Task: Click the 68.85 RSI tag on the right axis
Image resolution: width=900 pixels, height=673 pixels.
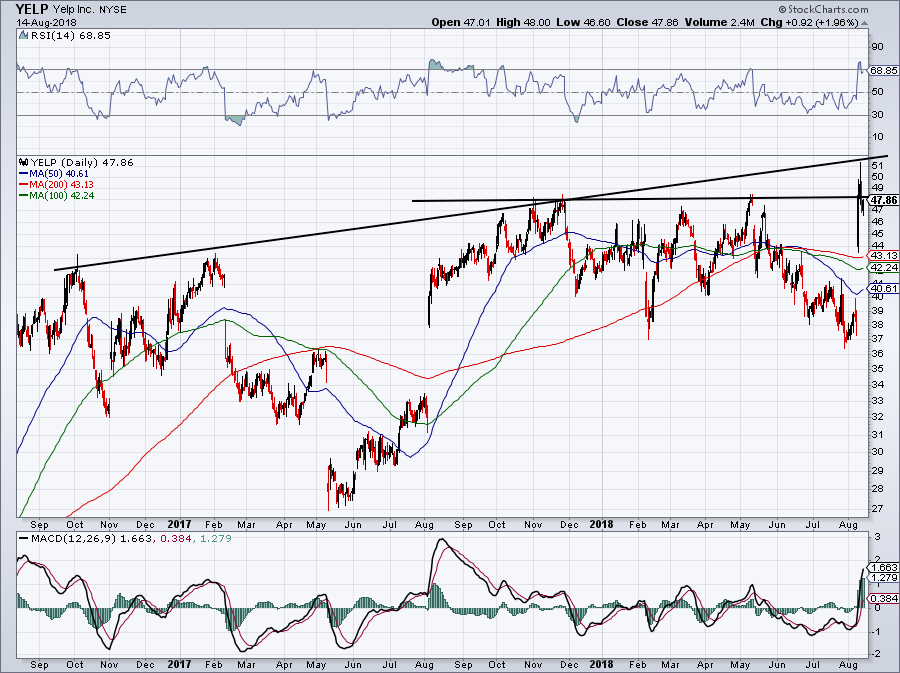Action: pos(883,71)
